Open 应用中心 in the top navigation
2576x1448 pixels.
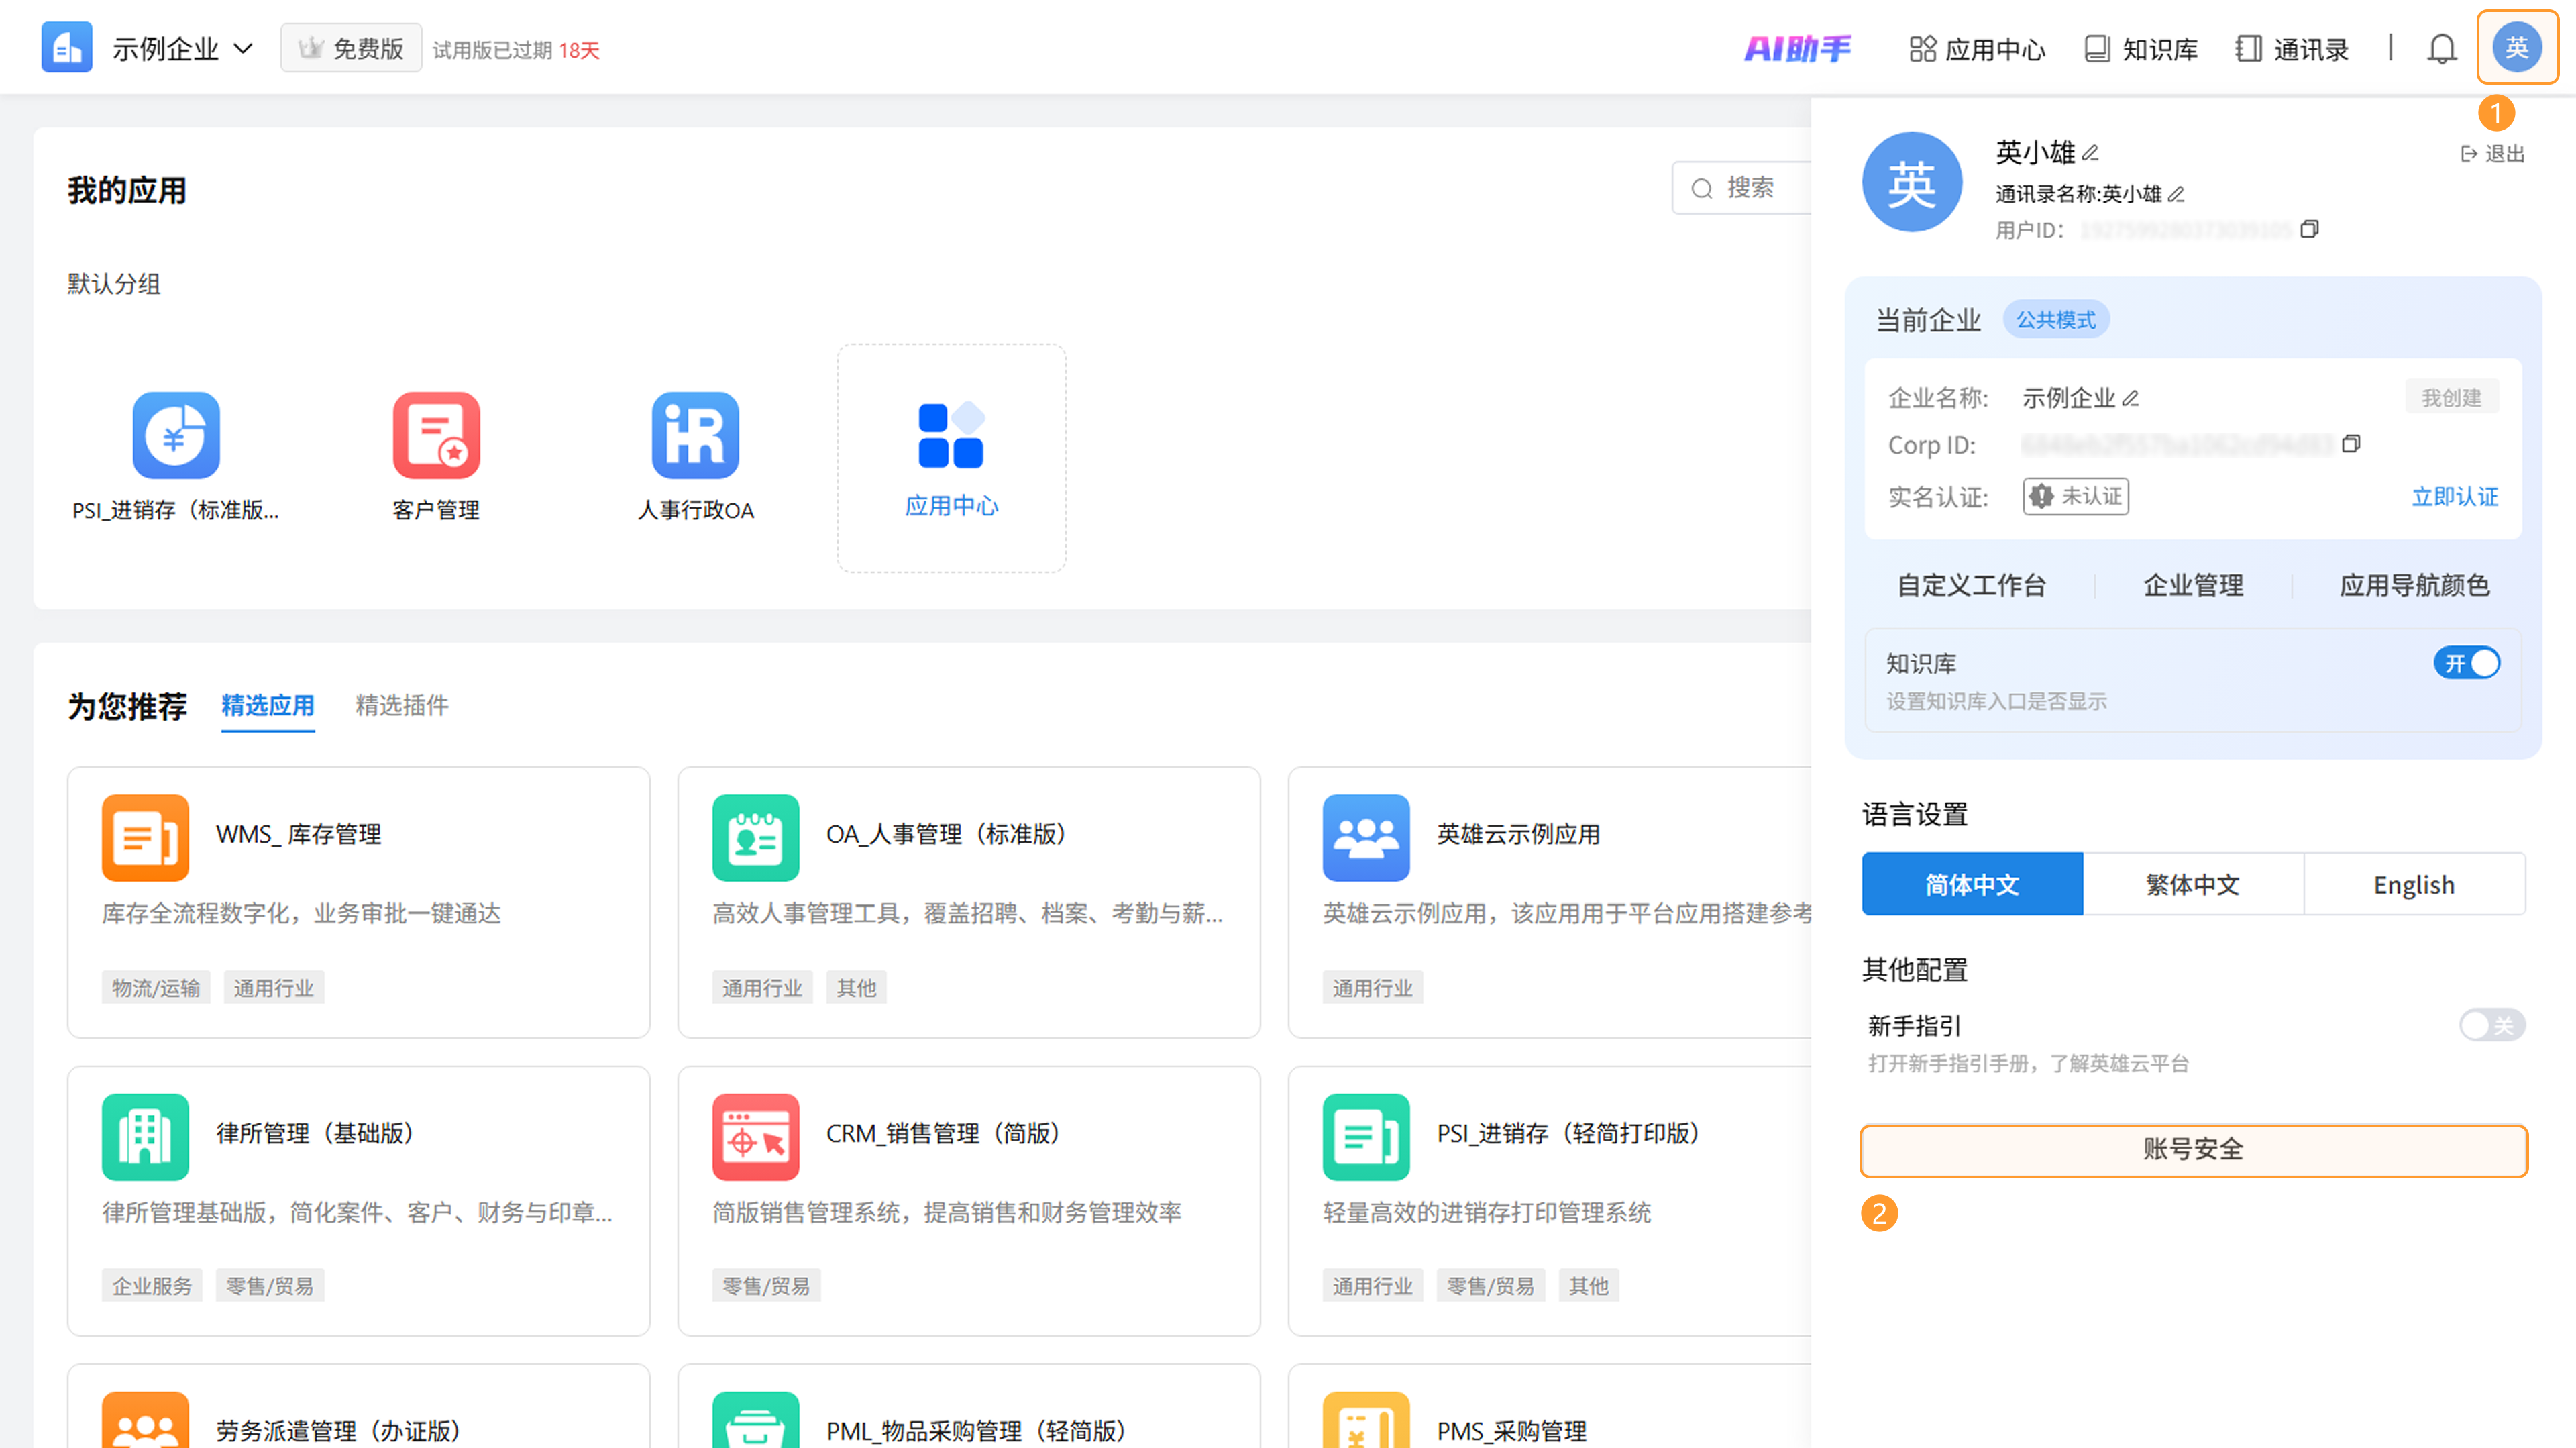pyautogui.click(x=1977, y=49)
